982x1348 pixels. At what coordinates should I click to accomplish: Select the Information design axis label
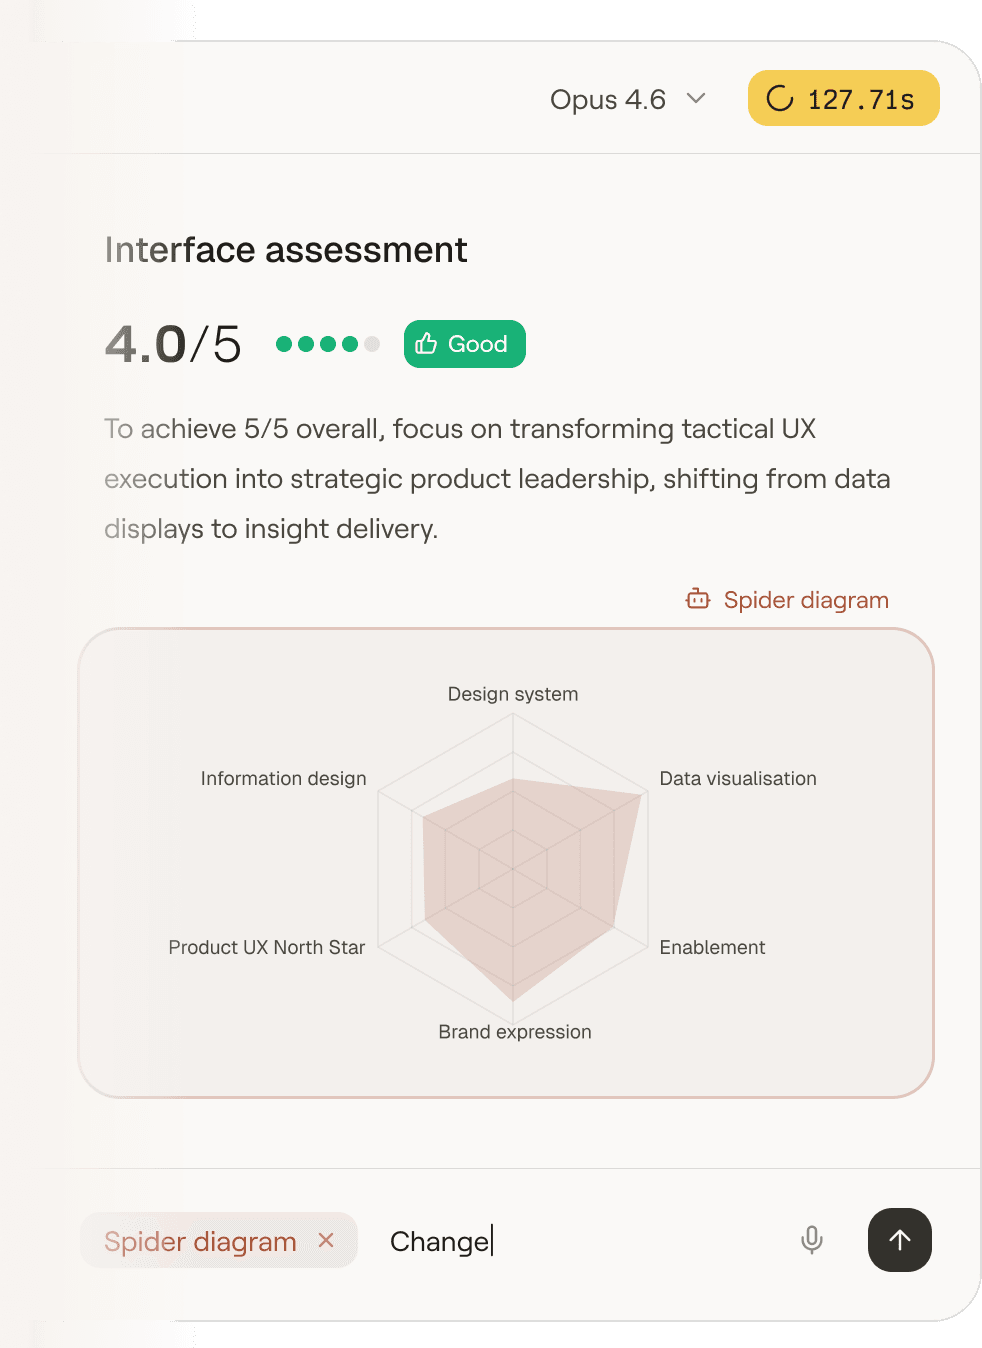(284, 779)
